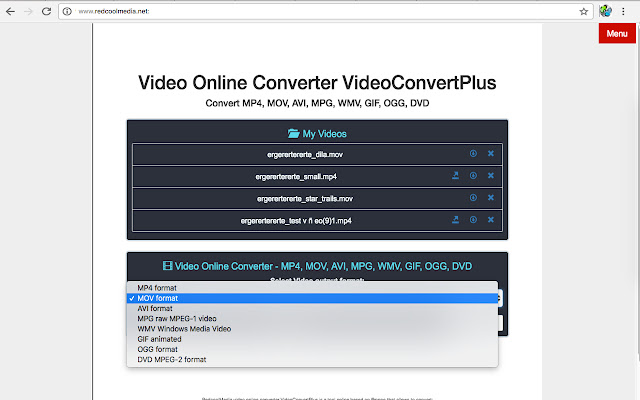640x400 pixels.
Task: Remove the ergerertererte_test mp4 entry
Action: [x=491, y=220]
